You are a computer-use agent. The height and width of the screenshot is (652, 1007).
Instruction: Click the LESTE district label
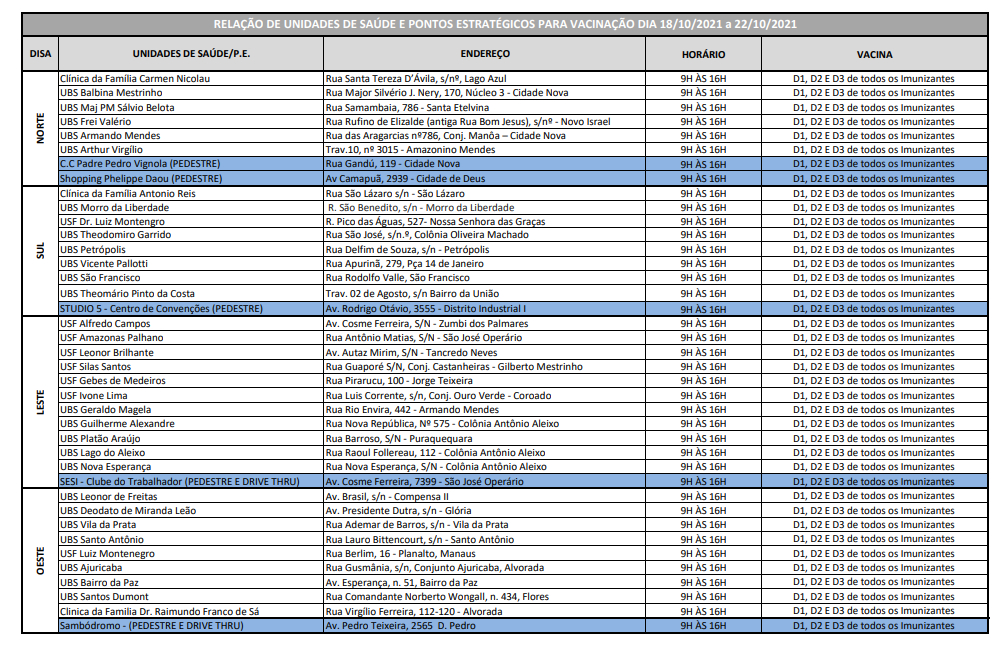[x=40, y=402]
